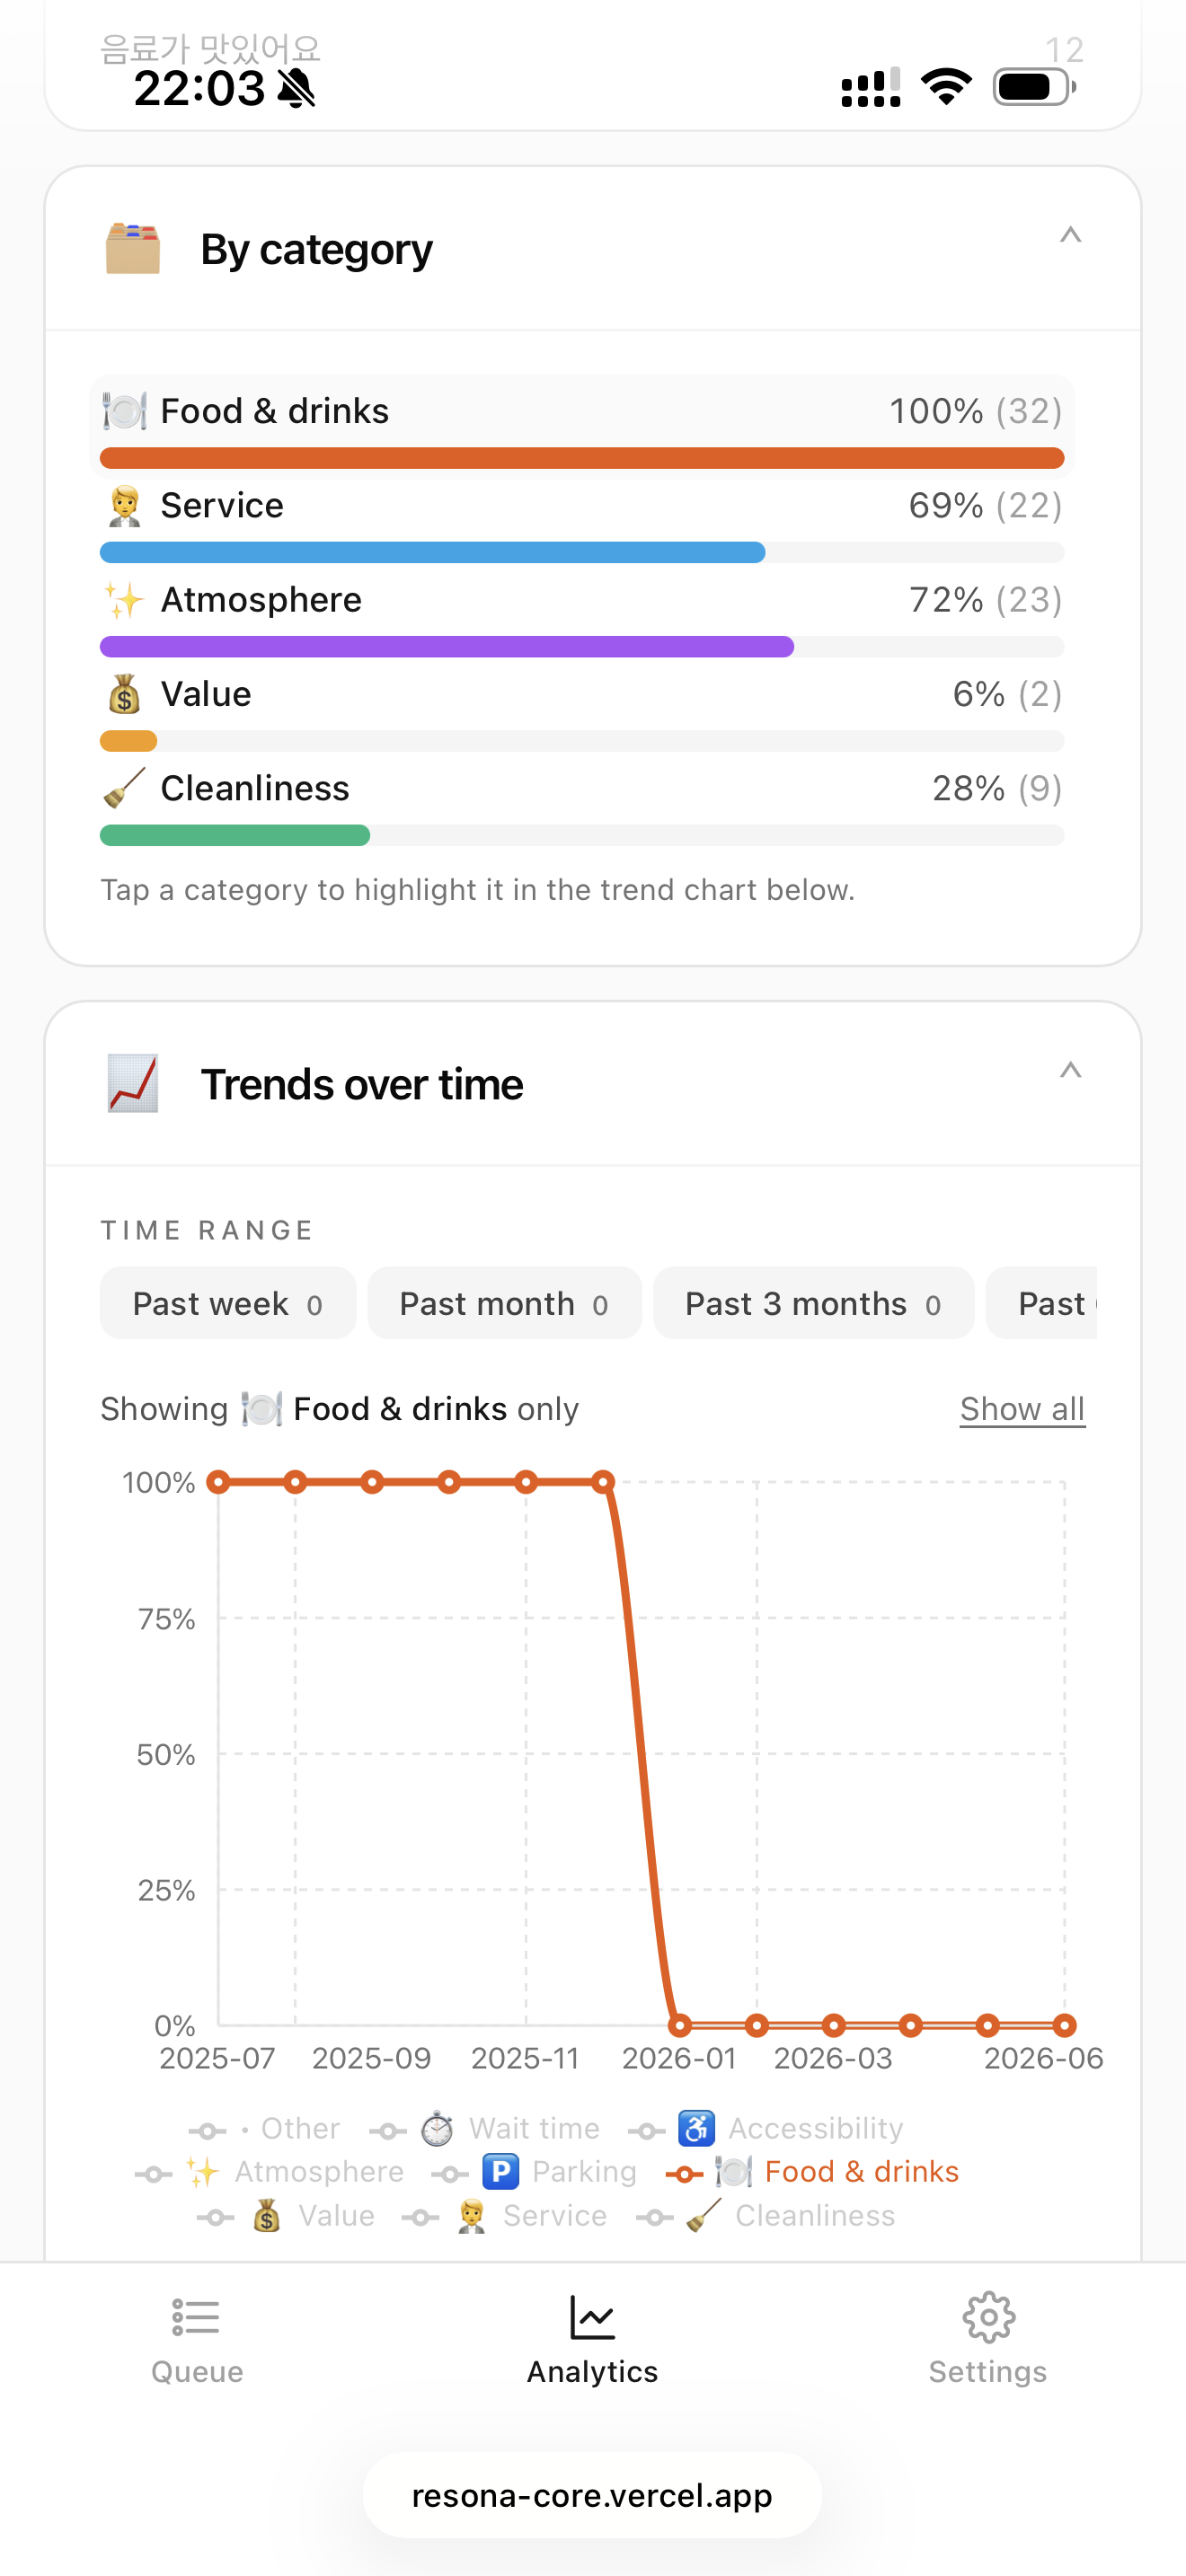Select the Past month range chip
1186x2576 pixels.
[x=504, y=1303]
